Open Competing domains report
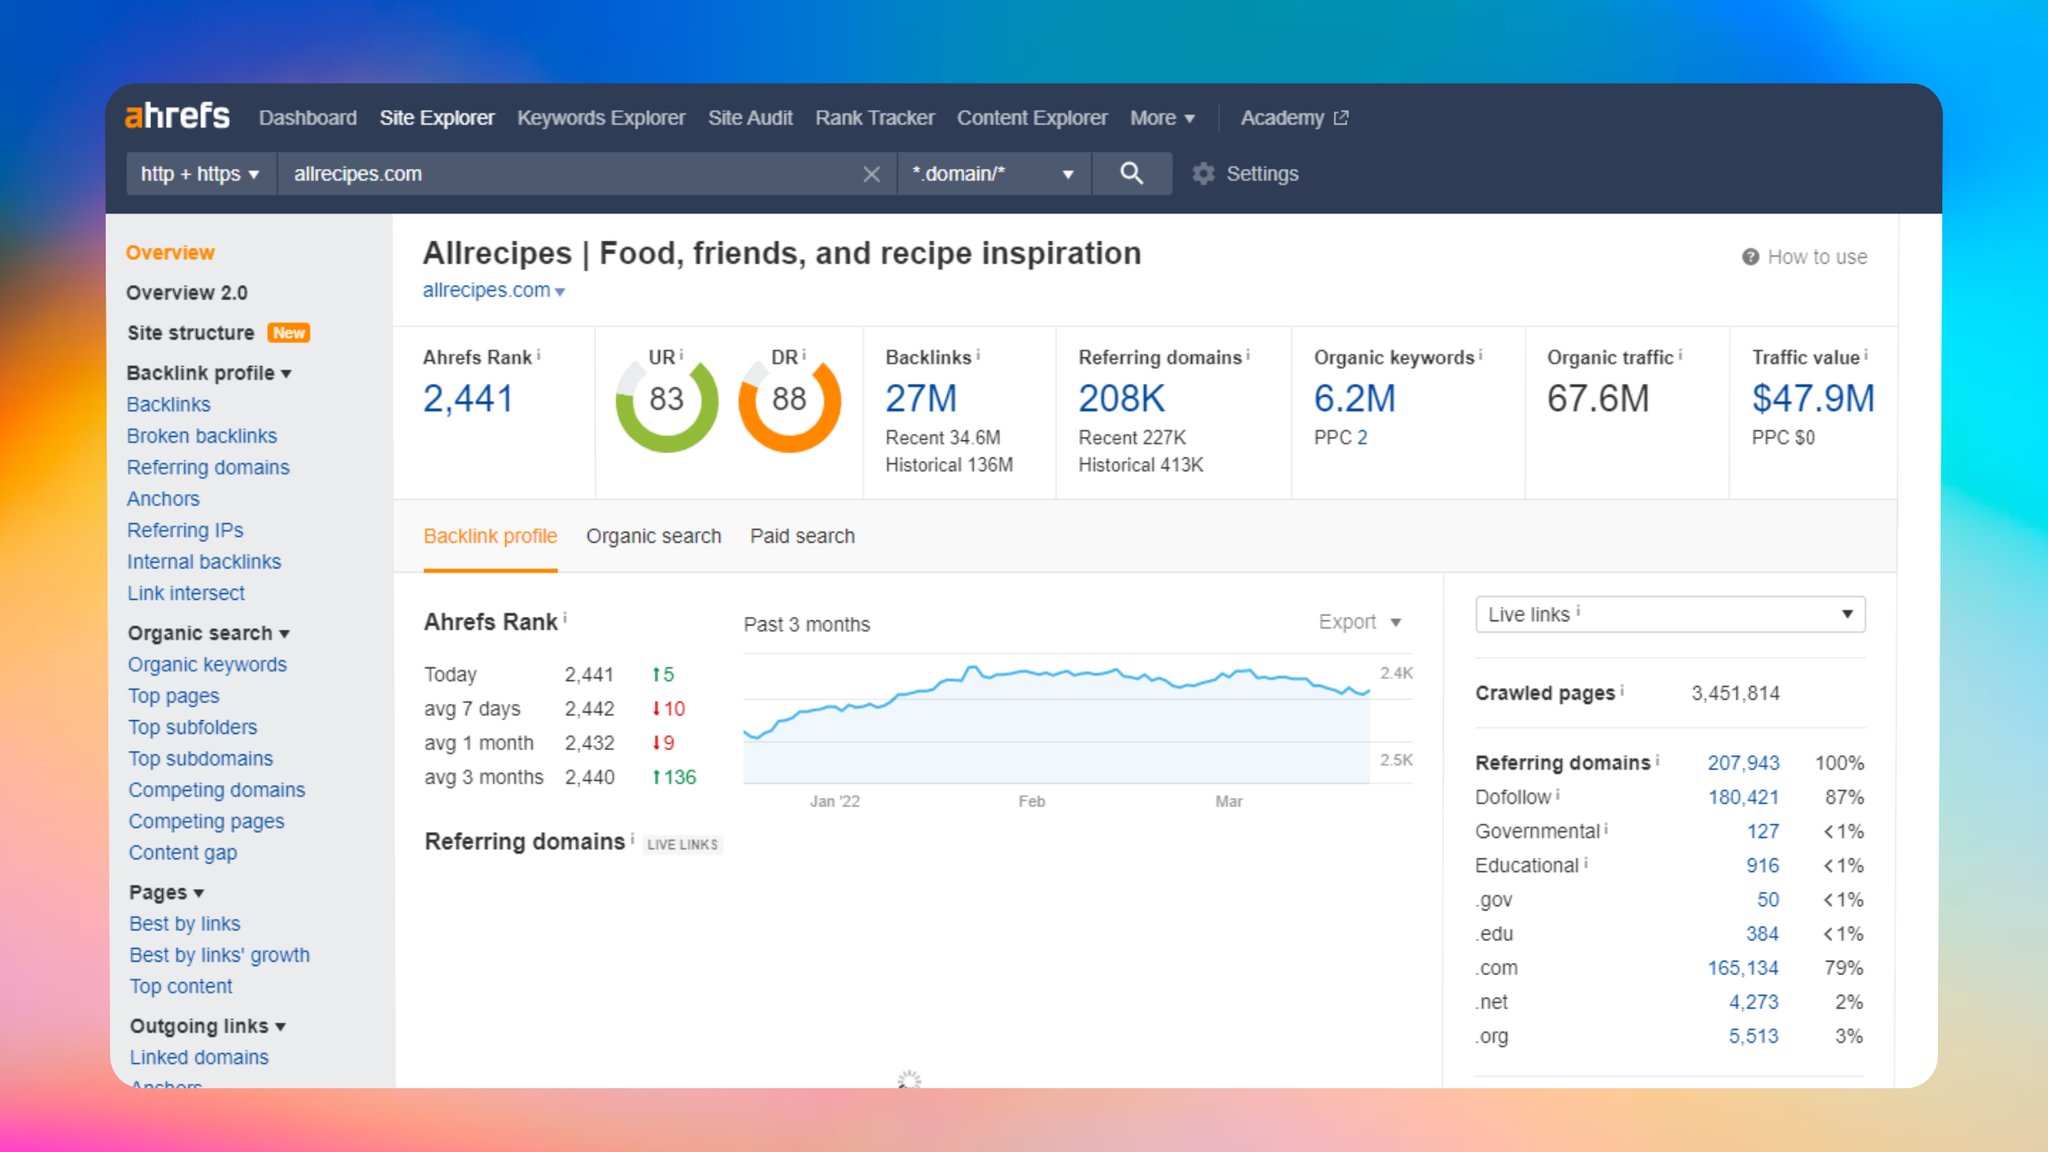This screenshot has height=1152, width=2048. coord(217,790)
